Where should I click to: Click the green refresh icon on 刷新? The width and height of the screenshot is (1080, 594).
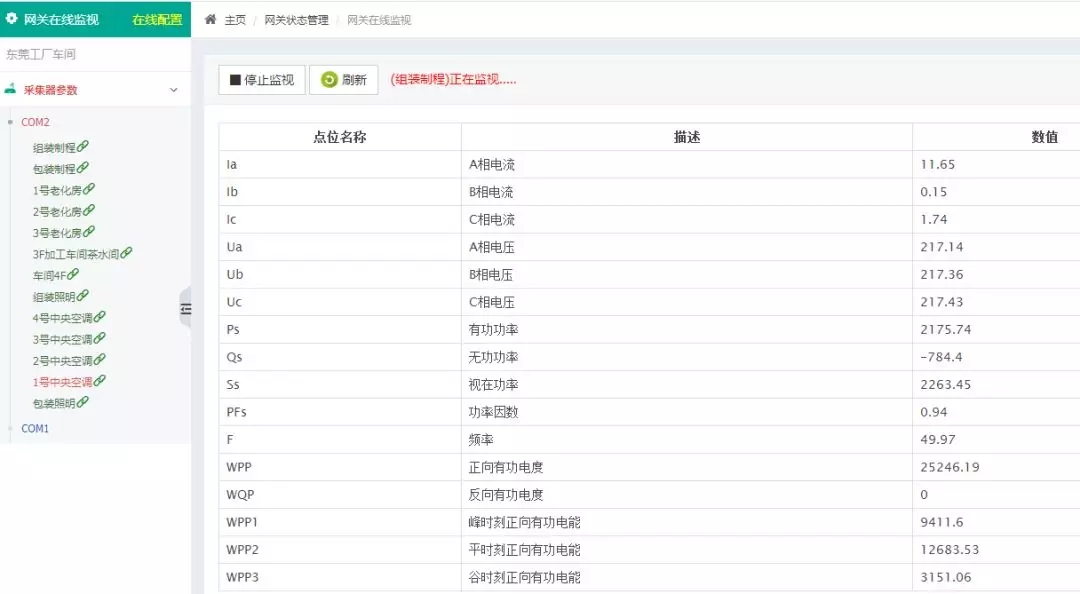327,80
